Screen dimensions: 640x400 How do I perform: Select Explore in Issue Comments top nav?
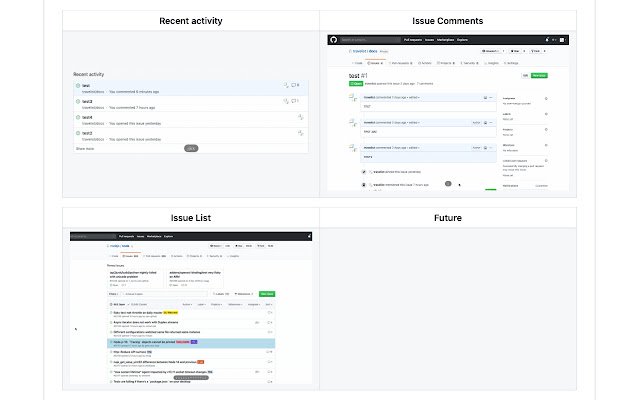click(462, 40)
